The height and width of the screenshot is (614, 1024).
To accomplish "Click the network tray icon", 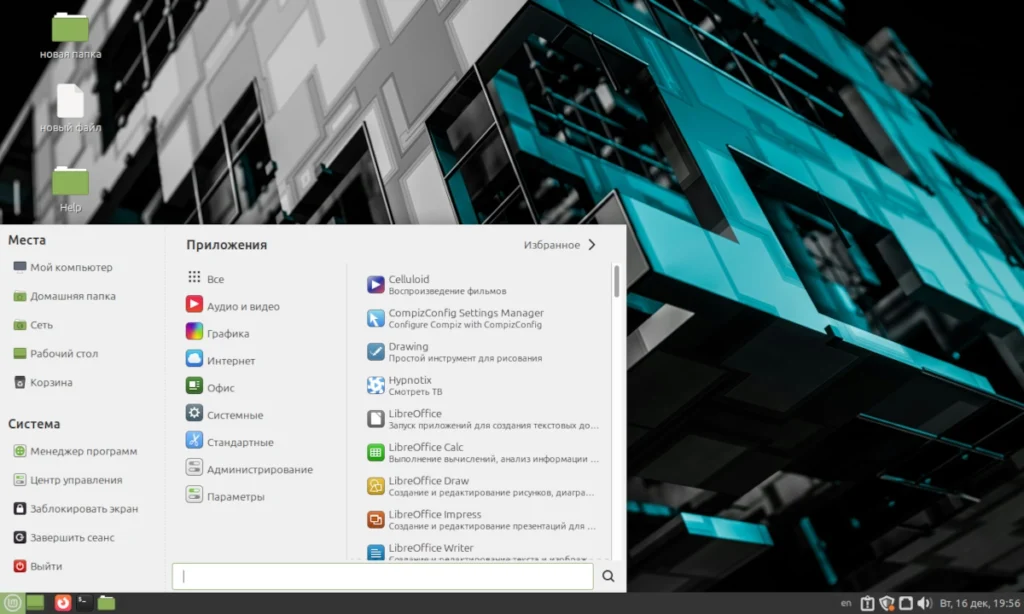I will [x=906, y=604].
